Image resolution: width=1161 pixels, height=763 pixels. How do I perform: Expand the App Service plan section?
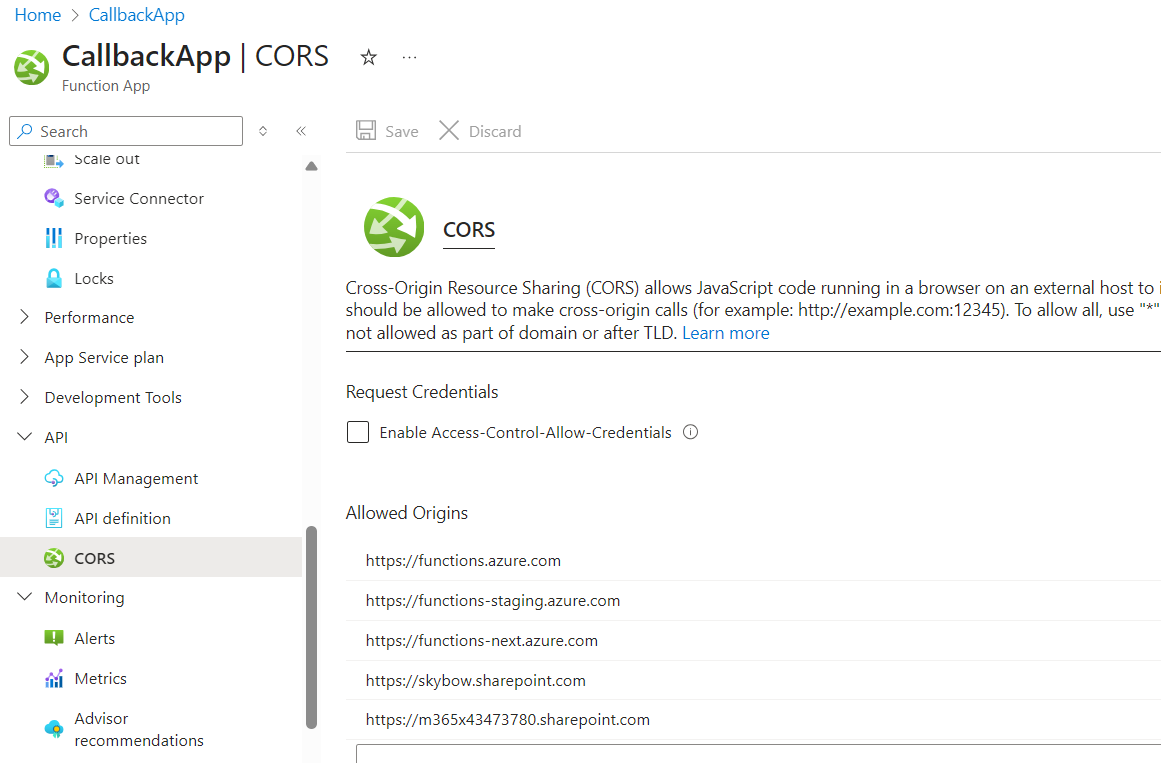25,357
